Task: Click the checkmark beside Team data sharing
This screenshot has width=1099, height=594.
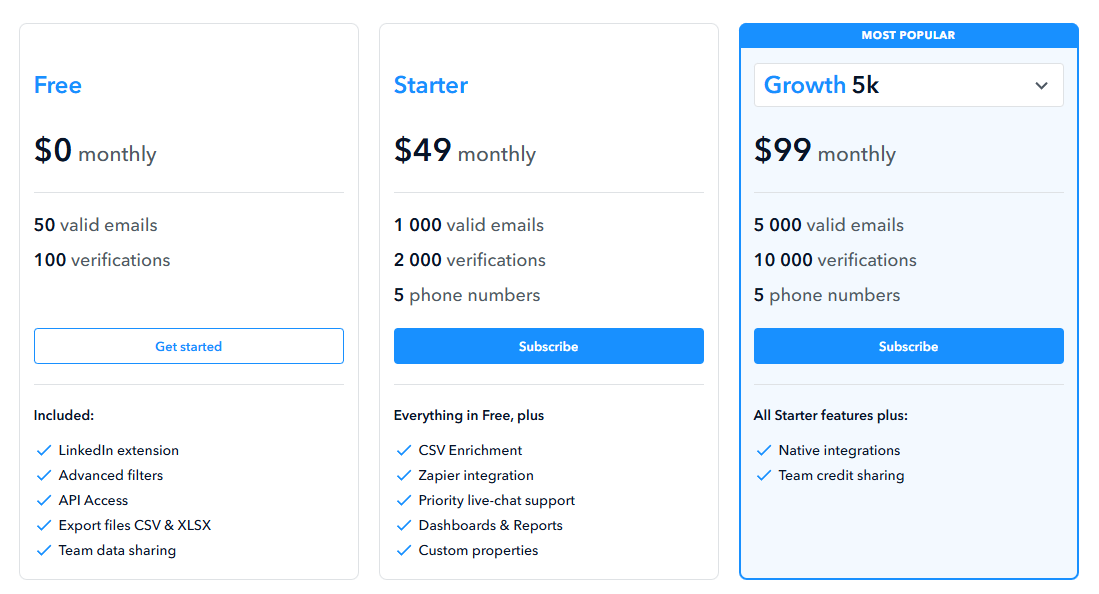Action: click(44, 550)
